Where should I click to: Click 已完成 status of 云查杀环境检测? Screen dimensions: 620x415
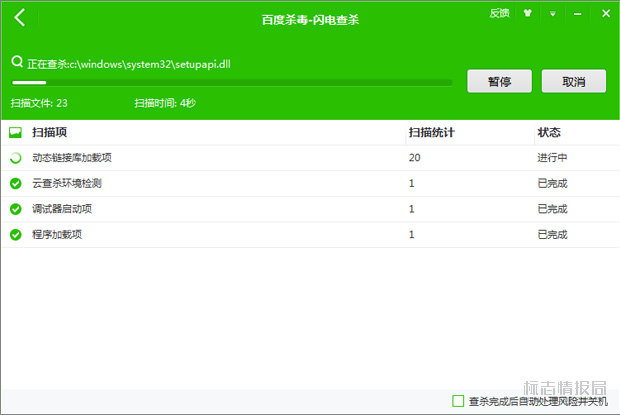coord(552,183)
